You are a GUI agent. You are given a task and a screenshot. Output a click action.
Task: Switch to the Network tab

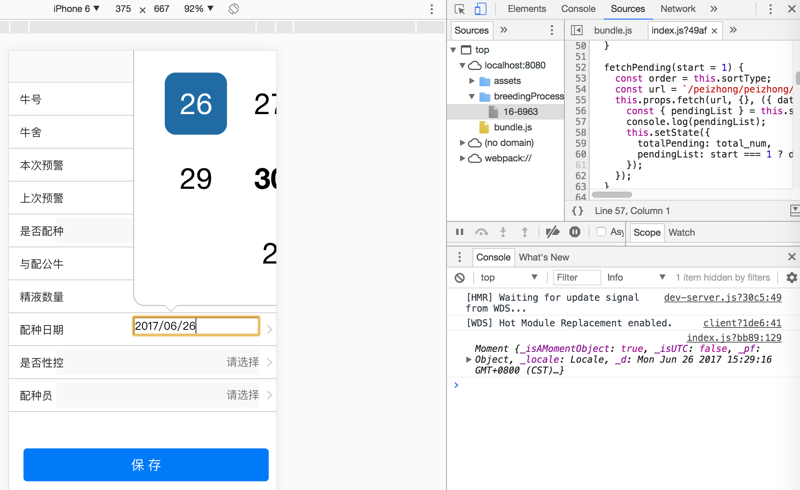tap(678, 9)
